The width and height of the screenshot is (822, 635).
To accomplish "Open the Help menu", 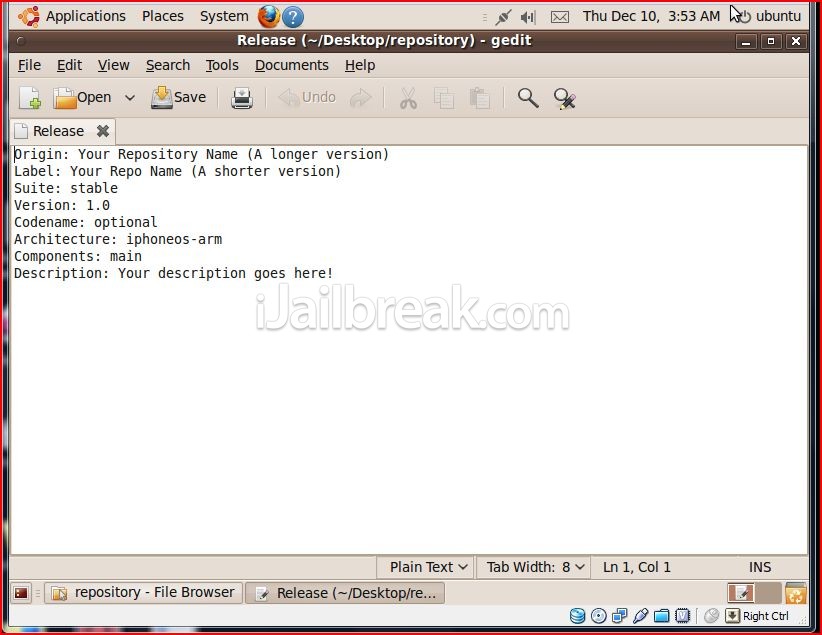I will [x=360, y=66].
